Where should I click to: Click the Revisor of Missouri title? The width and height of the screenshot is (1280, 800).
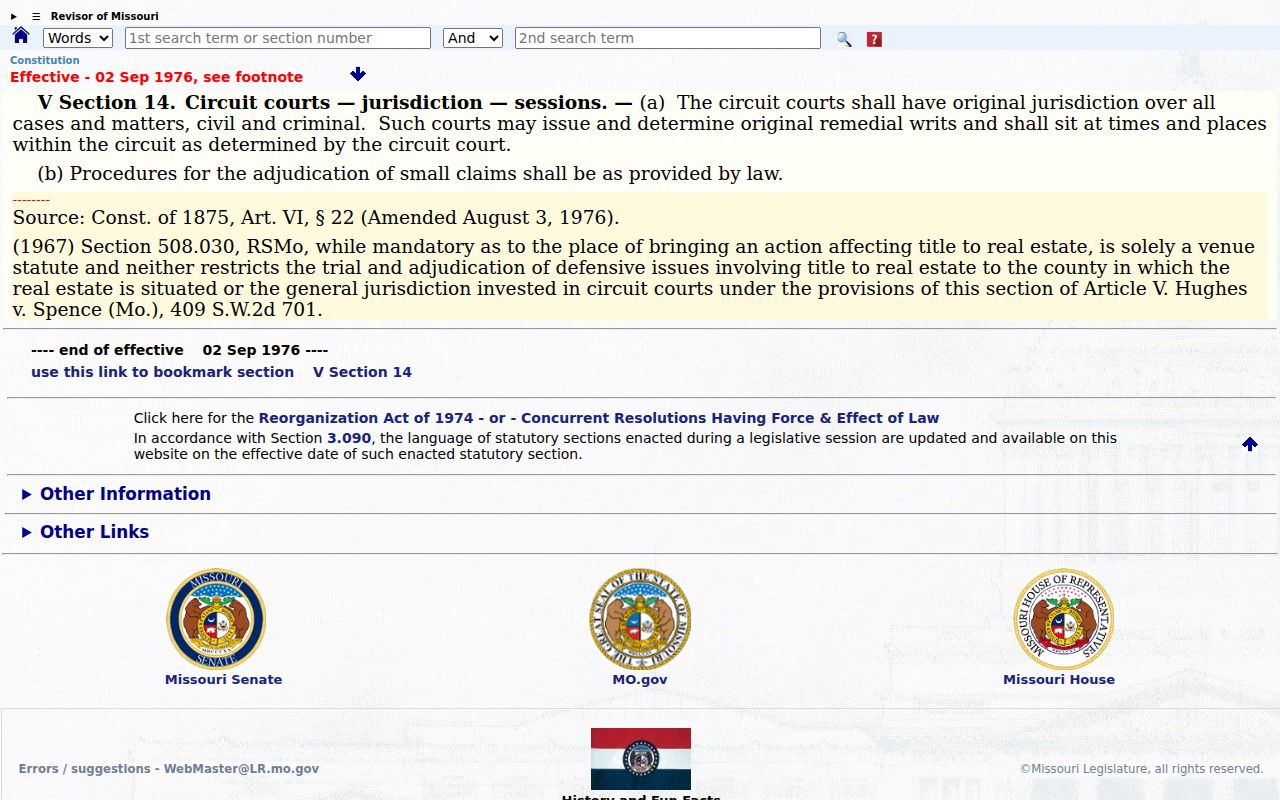coord(105,16)
